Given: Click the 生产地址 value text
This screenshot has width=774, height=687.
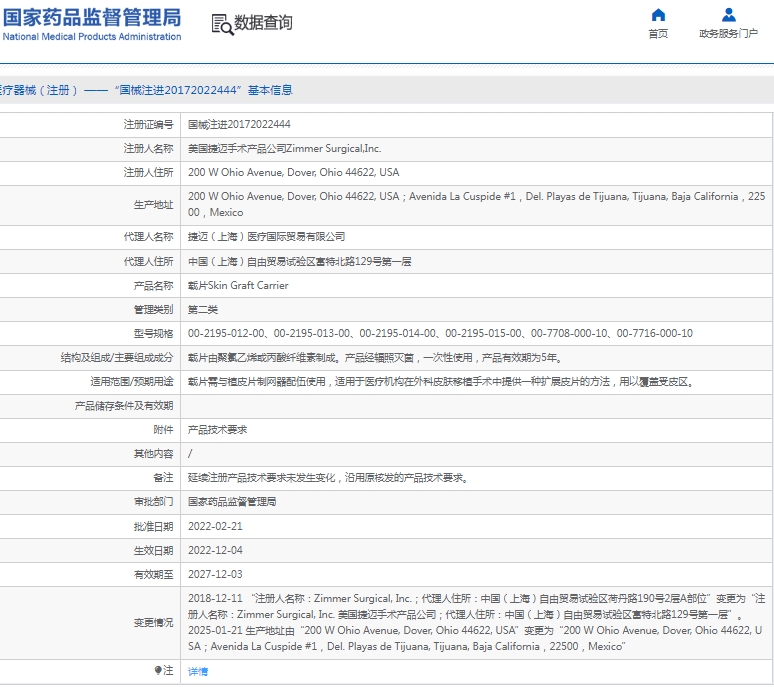Looking at the screenshot, I should pos(476,204).
